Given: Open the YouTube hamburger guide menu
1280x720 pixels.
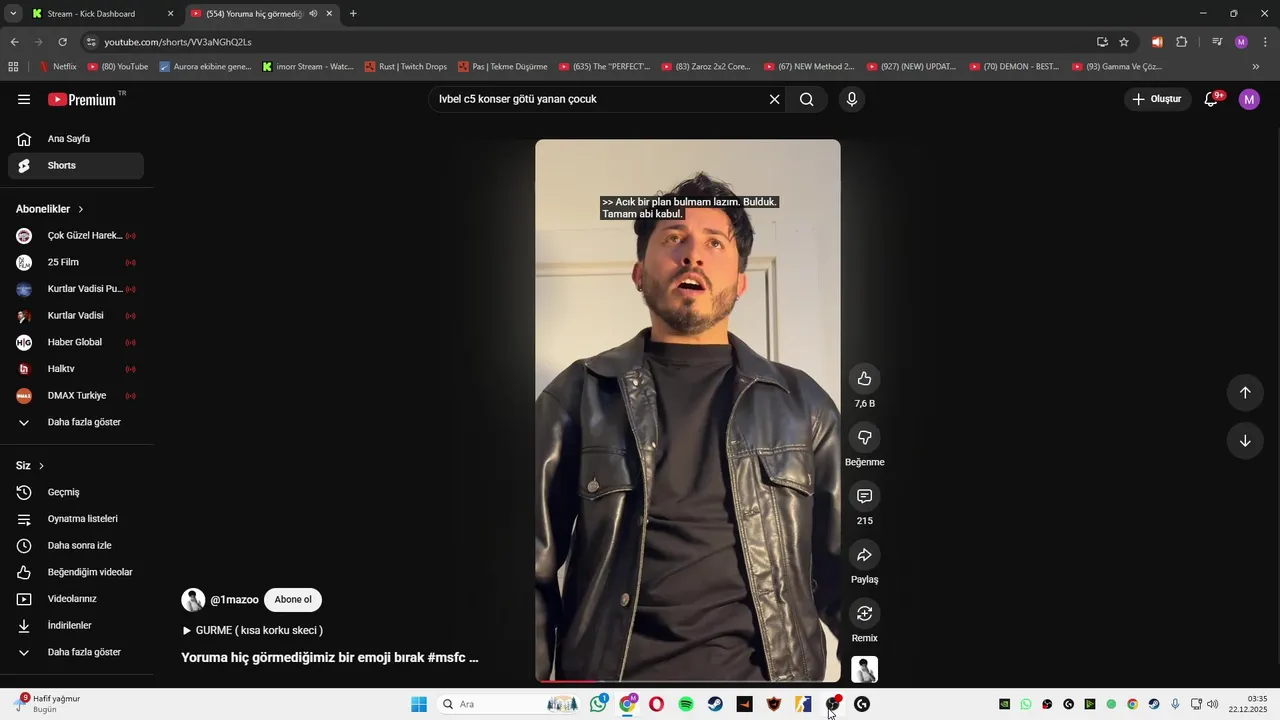Looking at the screenshot, I should pos(24,99).
